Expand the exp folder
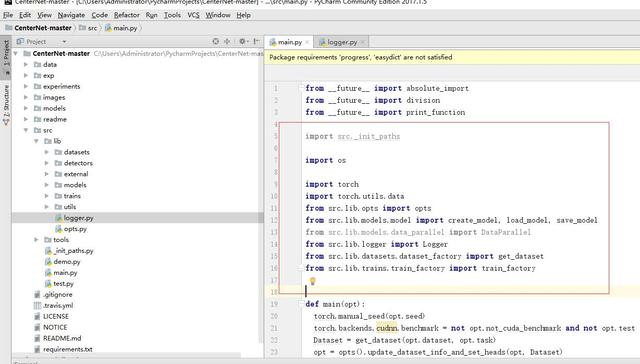Viewport: 640px width, 364px height. click(26, 75)
